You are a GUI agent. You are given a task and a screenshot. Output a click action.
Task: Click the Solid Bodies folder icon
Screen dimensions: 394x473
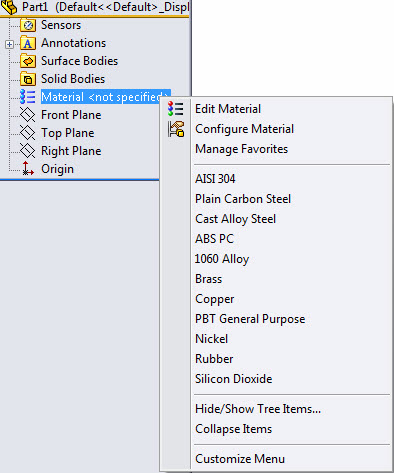coord(28,79)
